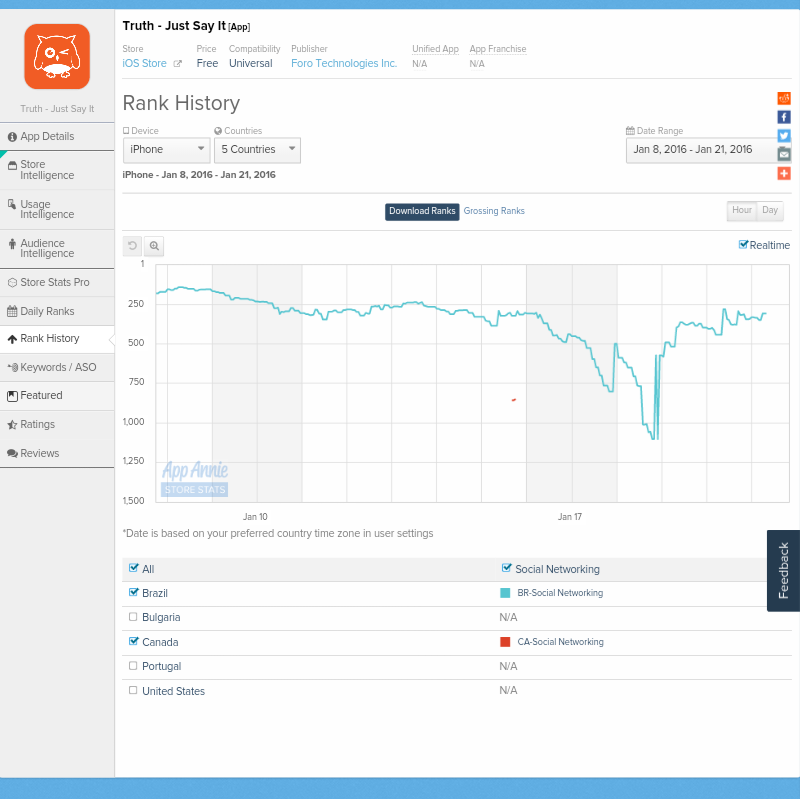
Task: Click the Truth - Just Say It sidebar title
Action: point(57,109)
